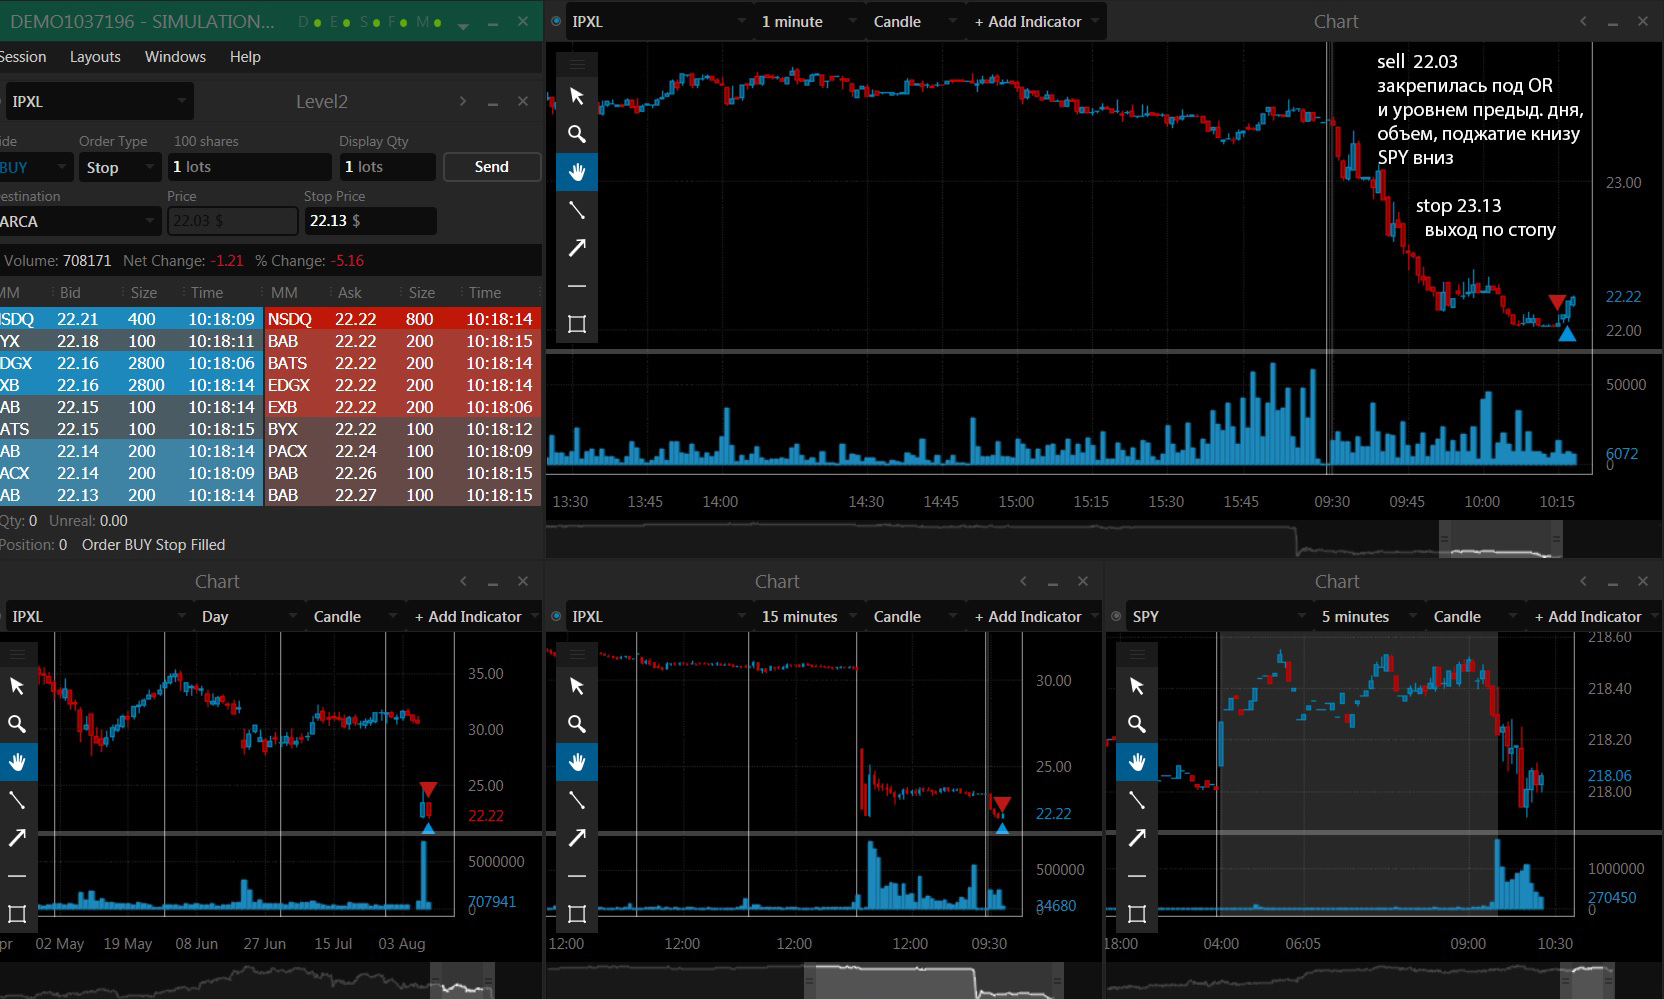Select the magnifier zoom tool in IPXL 1 minute chart

tap(577, 134)
